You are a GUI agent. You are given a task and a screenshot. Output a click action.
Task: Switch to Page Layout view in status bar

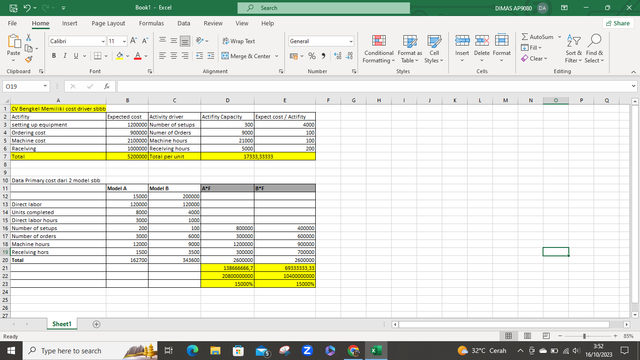click(x=527, y=336)
